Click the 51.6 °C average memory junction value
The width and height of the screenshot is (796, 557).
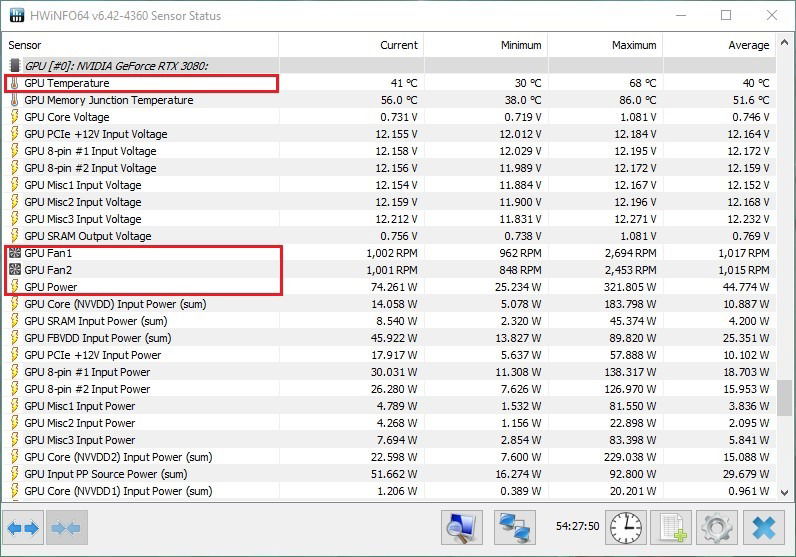click(x=751, y=100)
